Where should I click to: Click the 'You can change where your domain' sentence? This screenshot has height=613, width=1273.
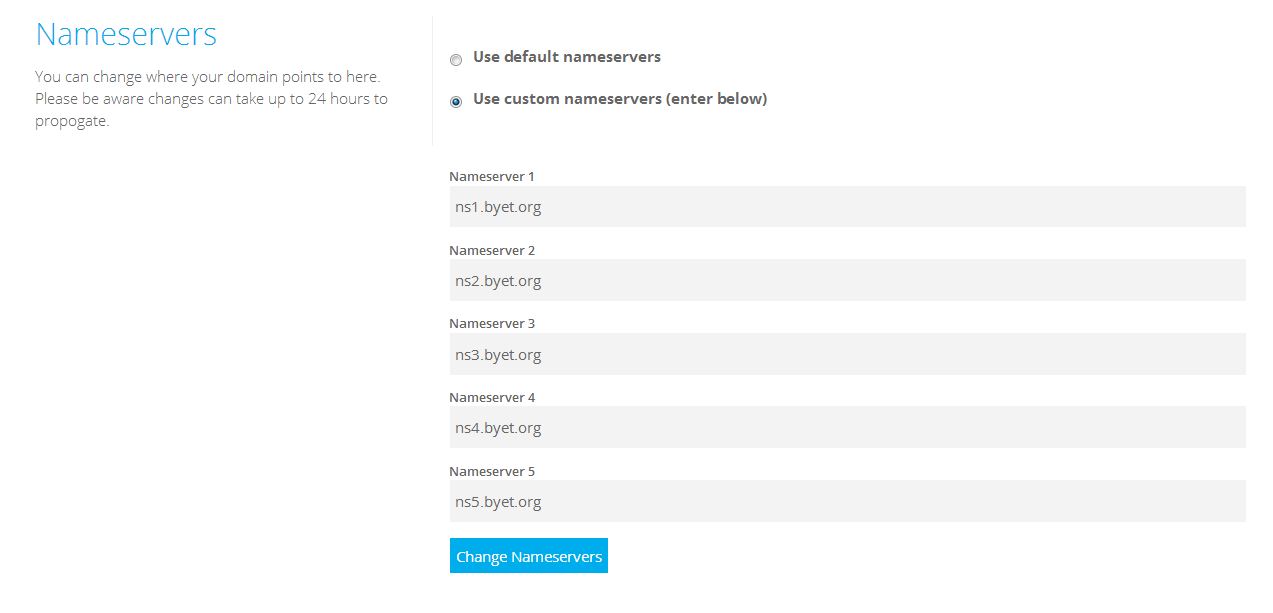[x=207, y=77]
